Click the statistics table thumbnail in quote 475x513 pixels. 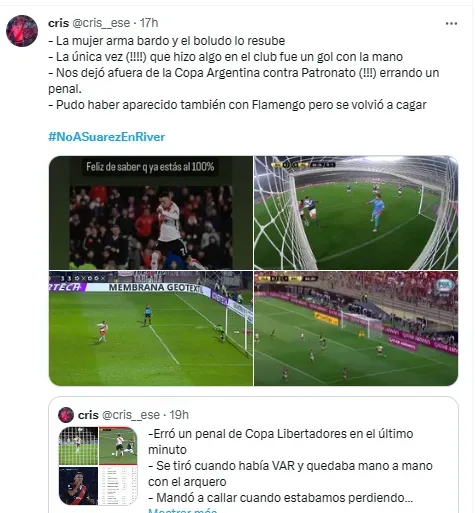(x=118, y=486)
